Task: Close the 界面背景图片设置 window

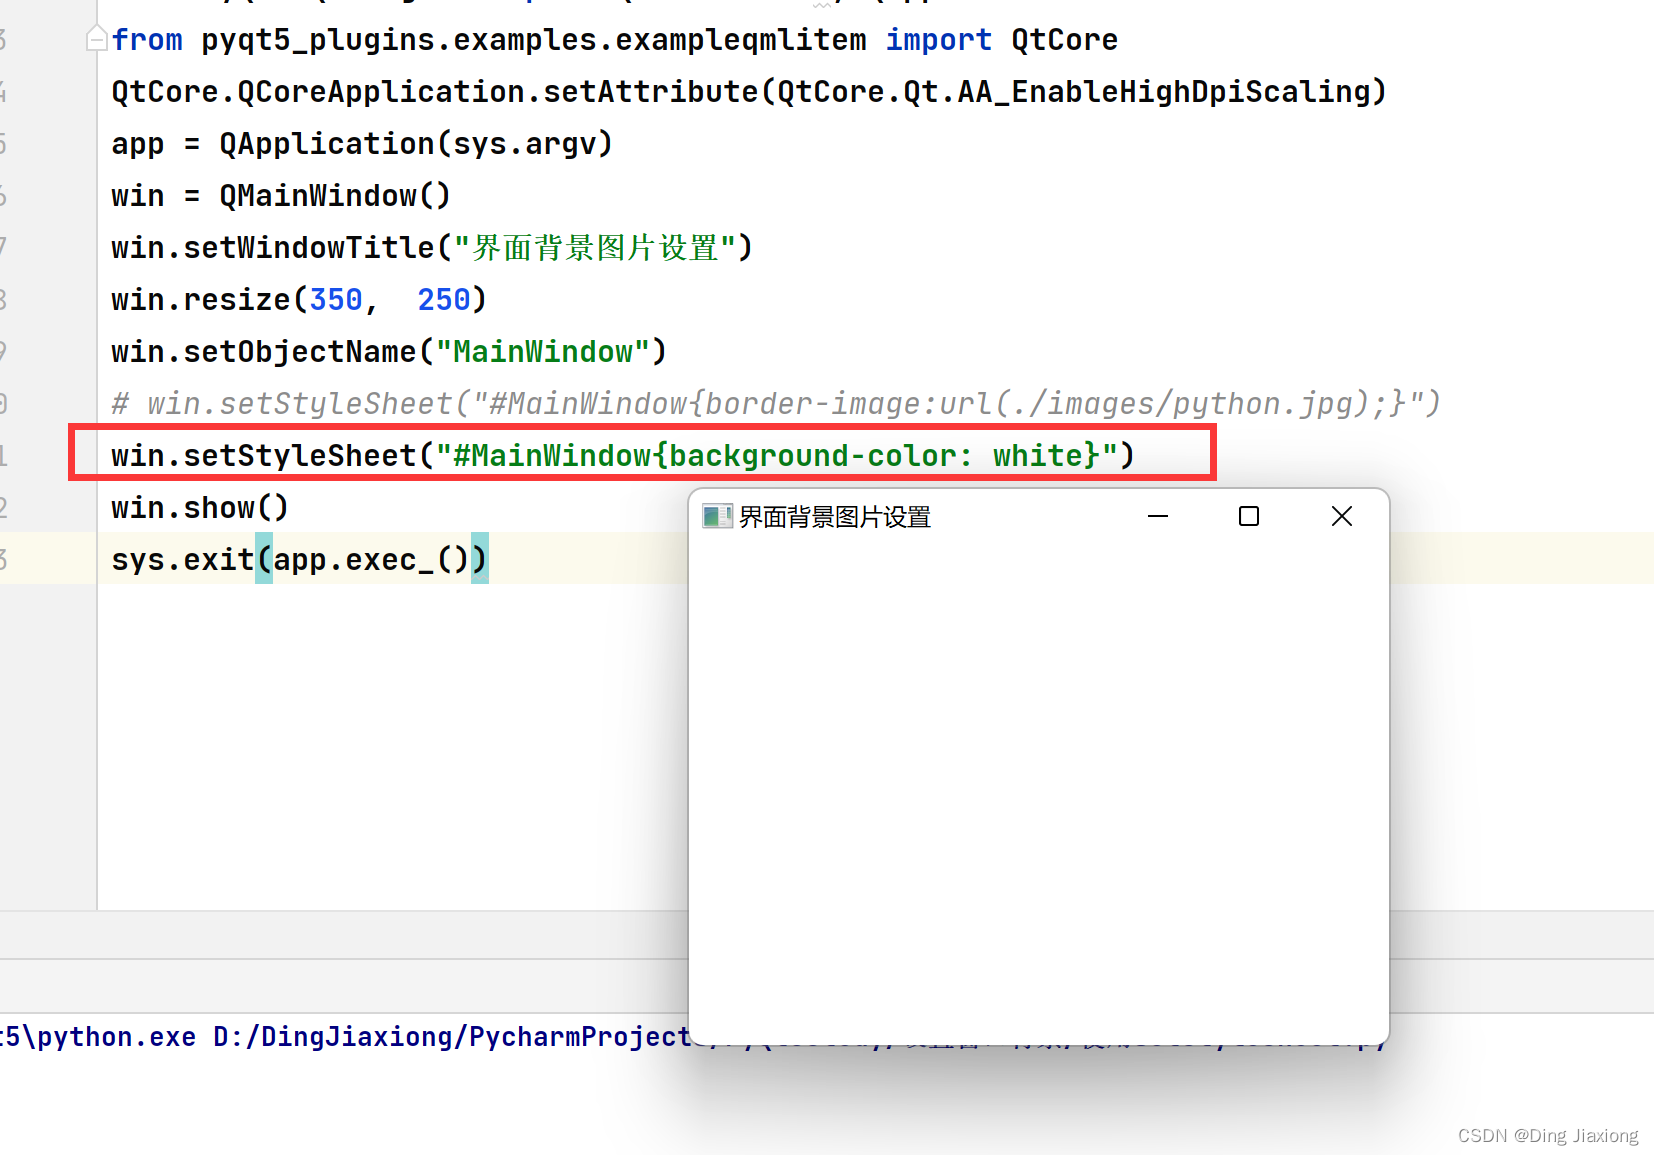Action: point(1342,516)
